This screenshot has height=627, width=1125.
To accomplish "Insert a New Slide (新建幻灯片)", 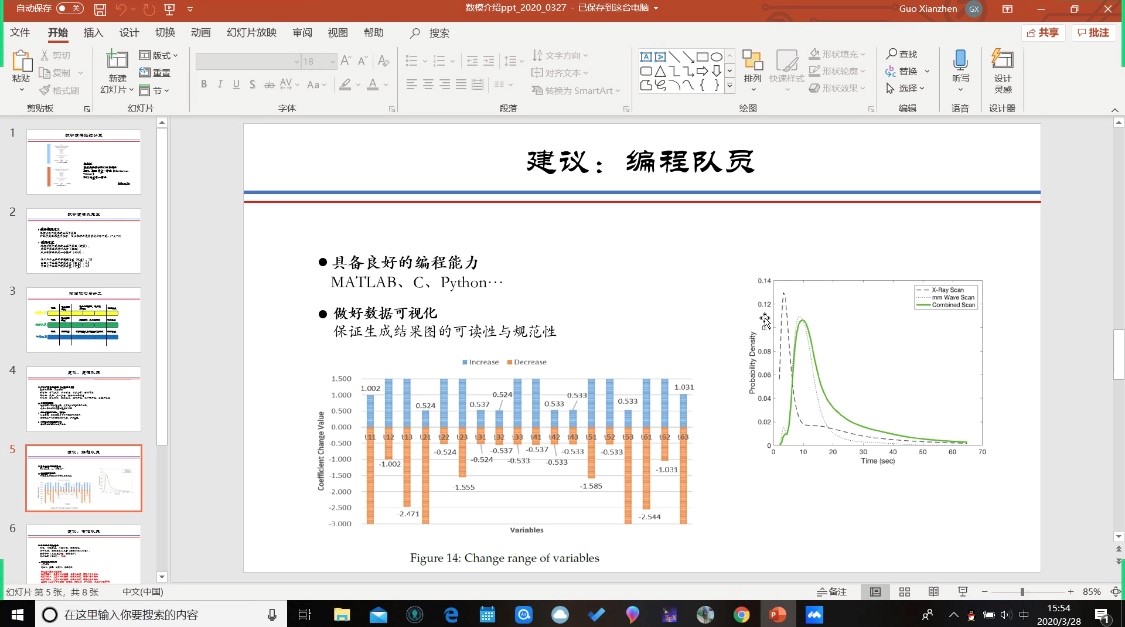I will (x=118, y=68).
